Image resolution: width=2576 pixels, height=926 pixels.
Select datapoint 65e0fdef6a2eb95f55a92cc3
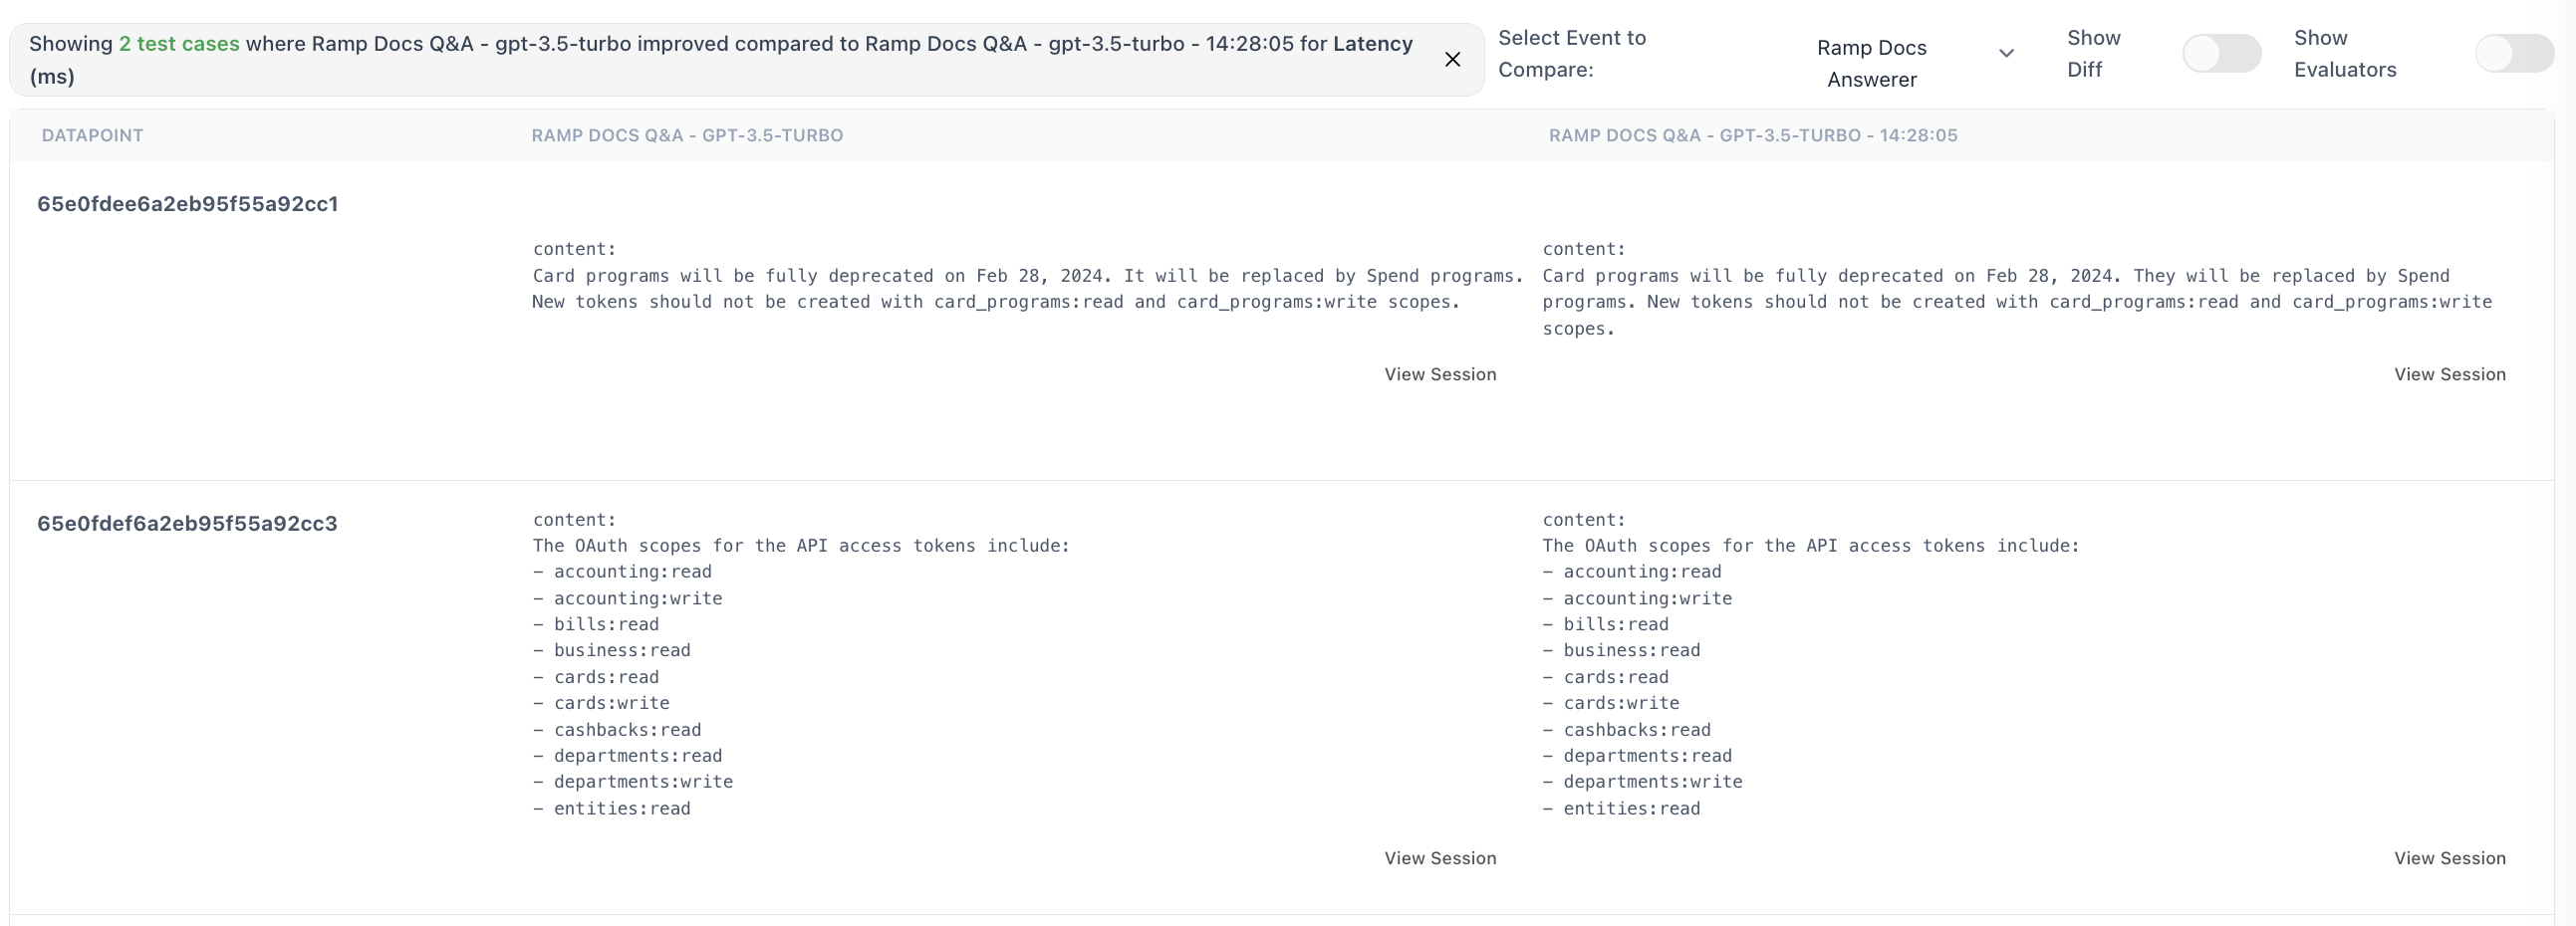tap(187, 523)
